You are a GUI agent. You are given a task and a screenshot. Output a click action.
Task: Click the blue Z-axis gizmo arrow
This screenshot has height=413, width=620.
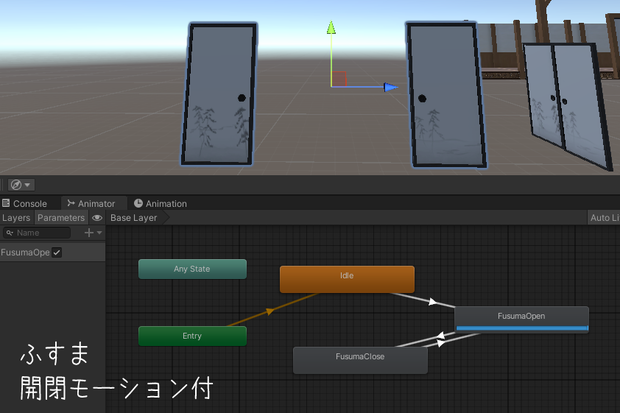pos(390,87)
